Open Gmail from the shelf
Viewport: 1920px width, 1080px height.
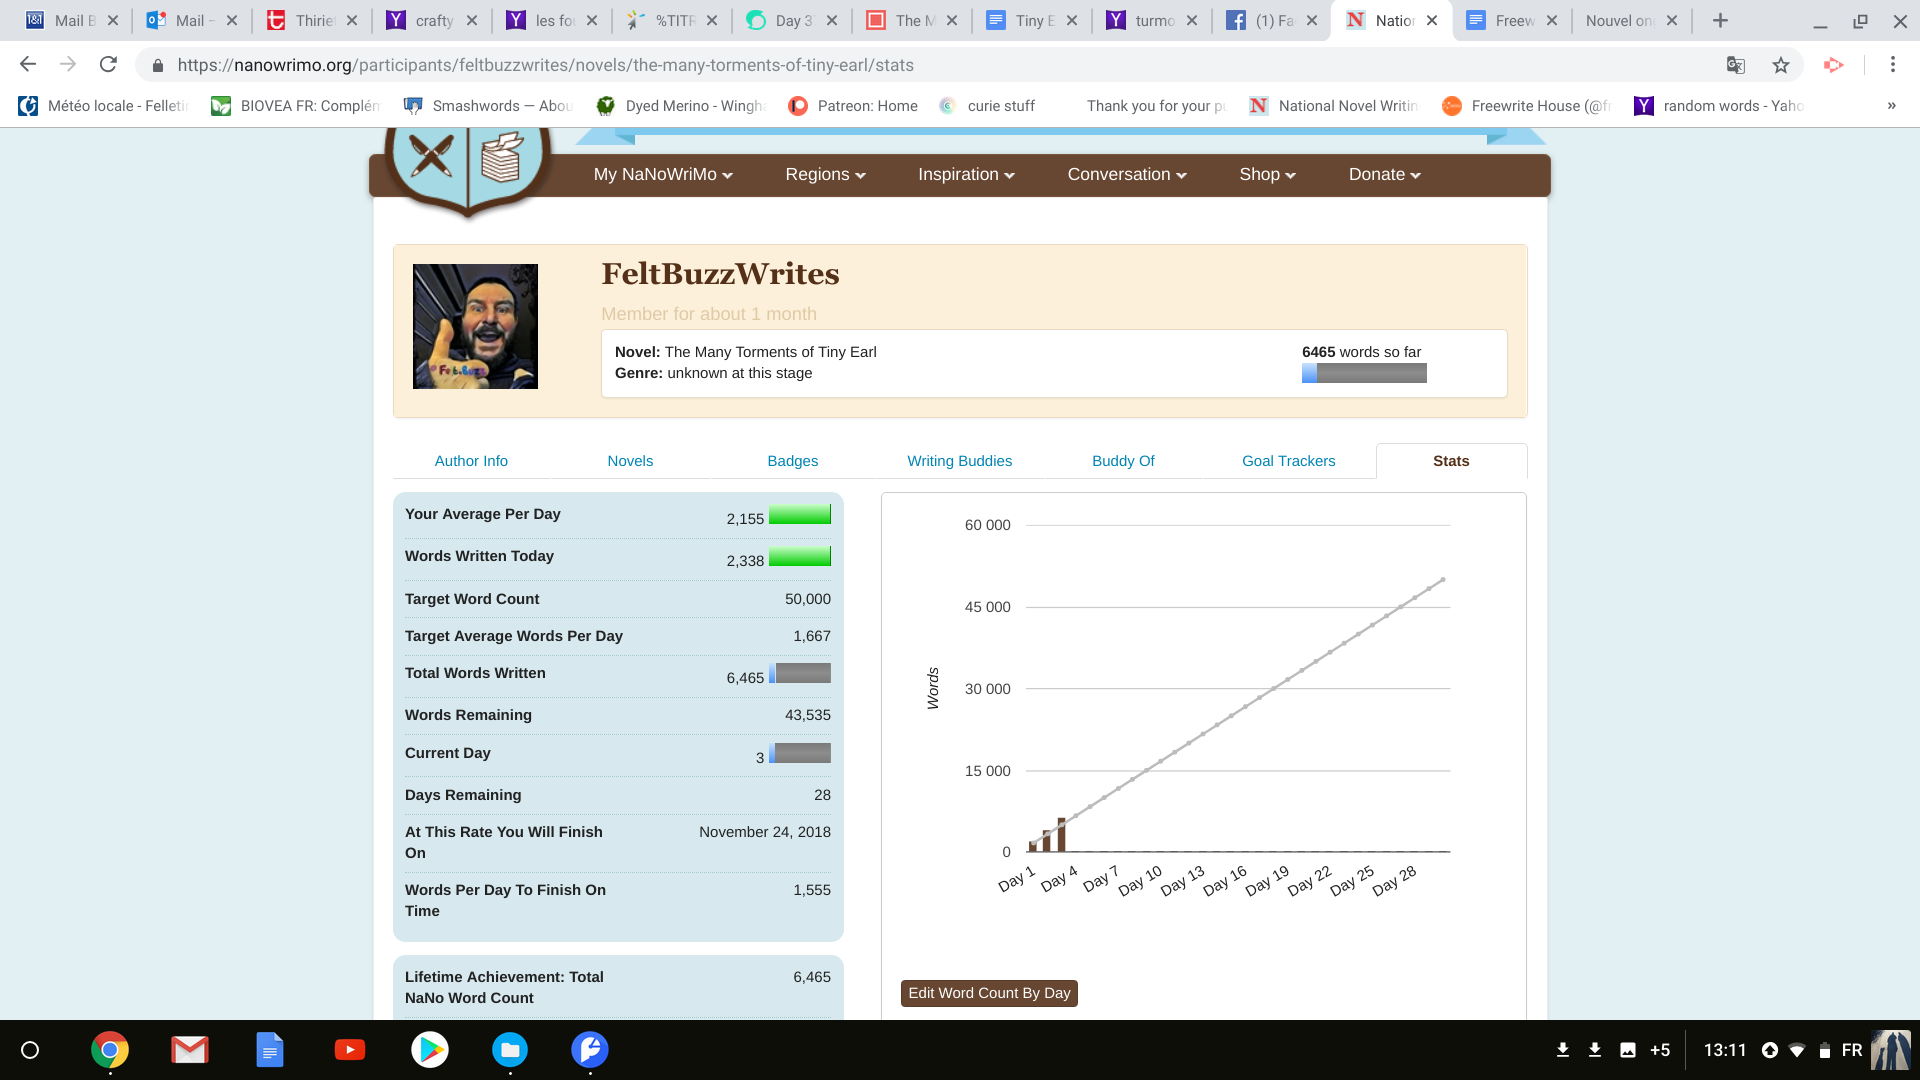pyautogui.click(x=190, y=1050)
